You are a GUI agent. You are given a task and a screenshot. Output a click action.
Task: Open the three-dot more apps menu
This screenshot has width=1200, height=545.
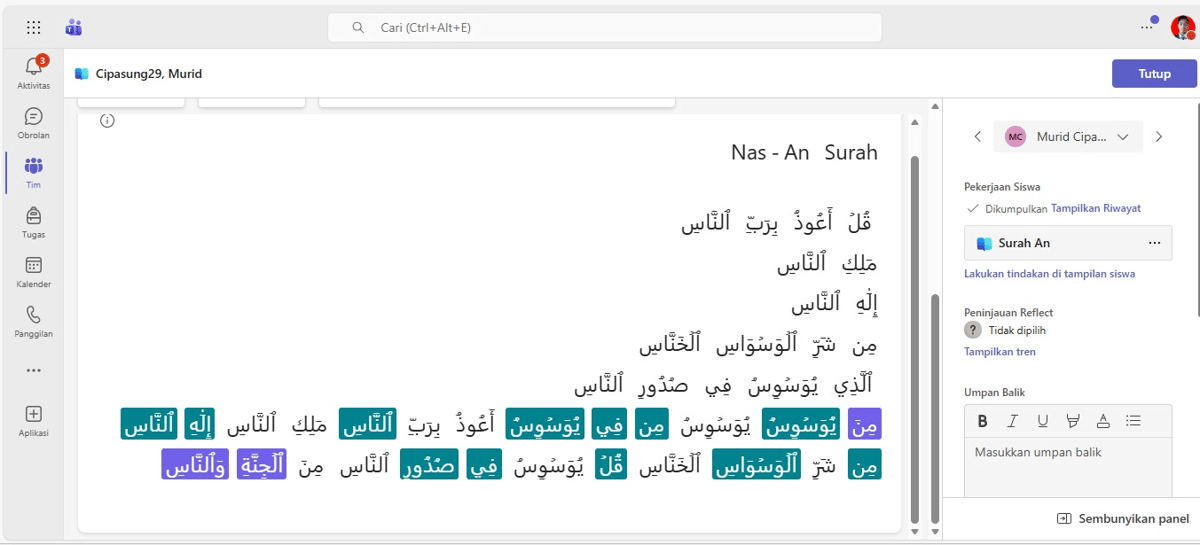(x=33, y=370)
